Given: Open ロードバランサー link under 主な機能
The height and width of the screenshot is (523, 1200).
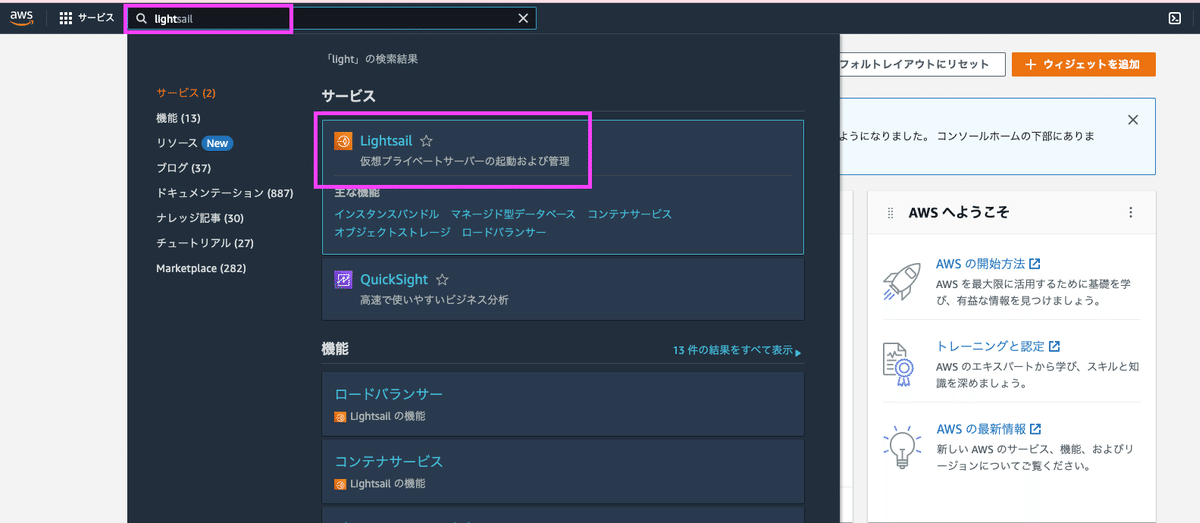Looking at the screenshot, I should [504, 232].
